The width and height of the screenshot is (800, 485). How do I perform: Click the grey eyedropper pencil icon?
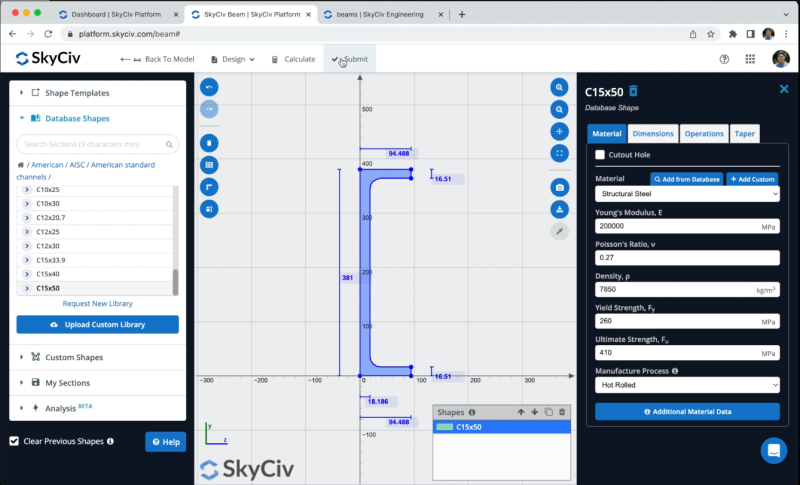[x=559, y=232]
